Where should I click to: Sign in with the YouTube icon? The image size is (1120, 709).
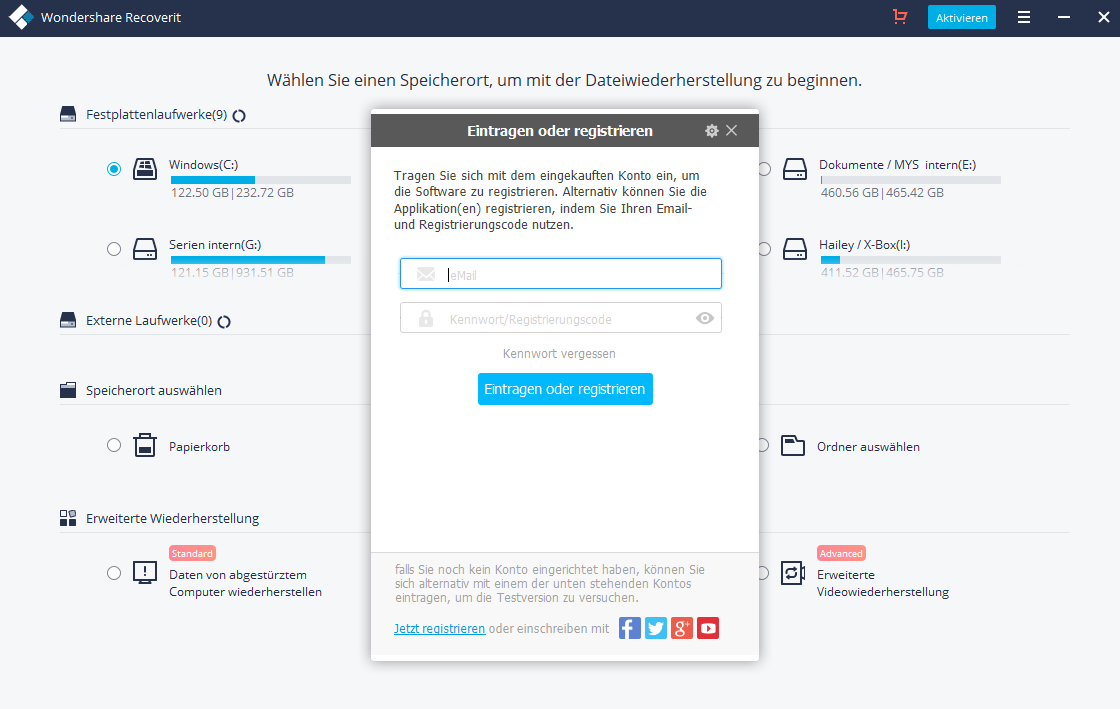(708, 628)
